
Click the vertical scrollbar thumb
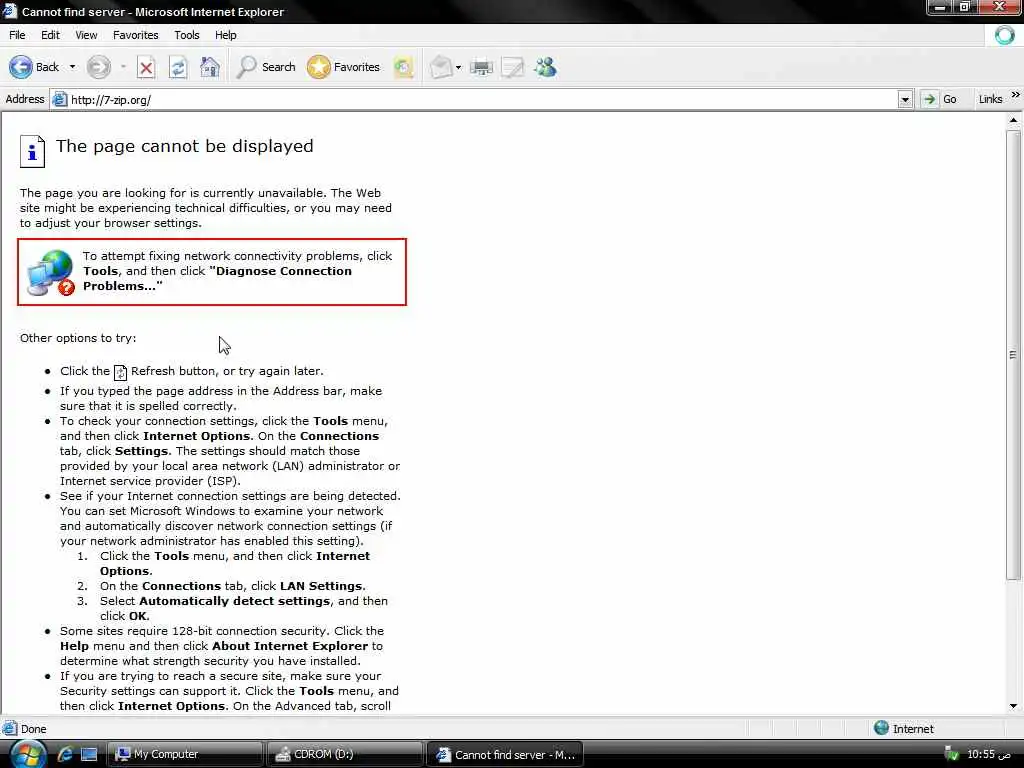1013,355
